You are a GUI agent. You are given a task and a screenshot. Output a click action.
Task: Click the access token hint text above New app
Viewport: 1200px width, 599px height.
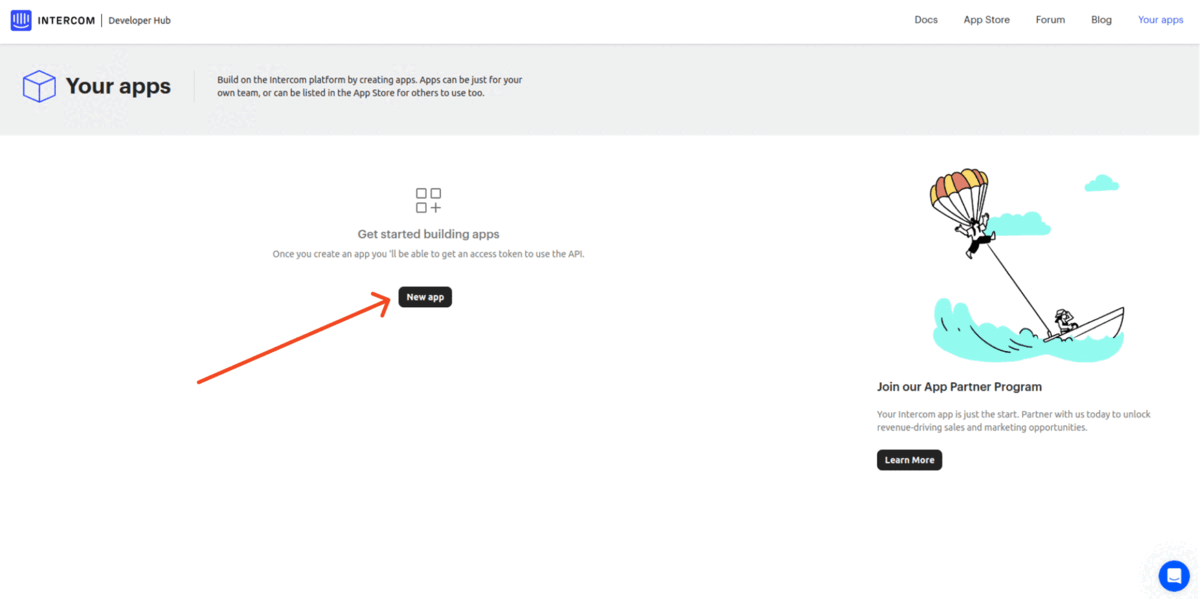click(x=428, y=254)
